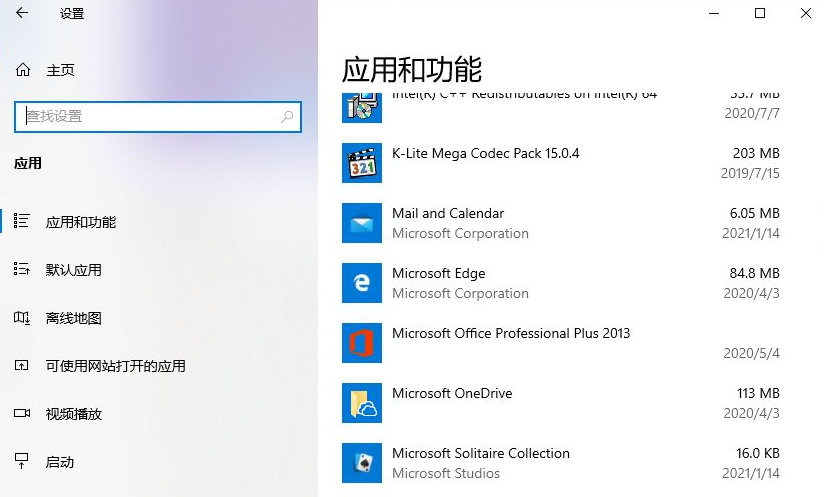Click the Microsoft Office 2013 icon
The image size is (824, 497).
point(361,343)
